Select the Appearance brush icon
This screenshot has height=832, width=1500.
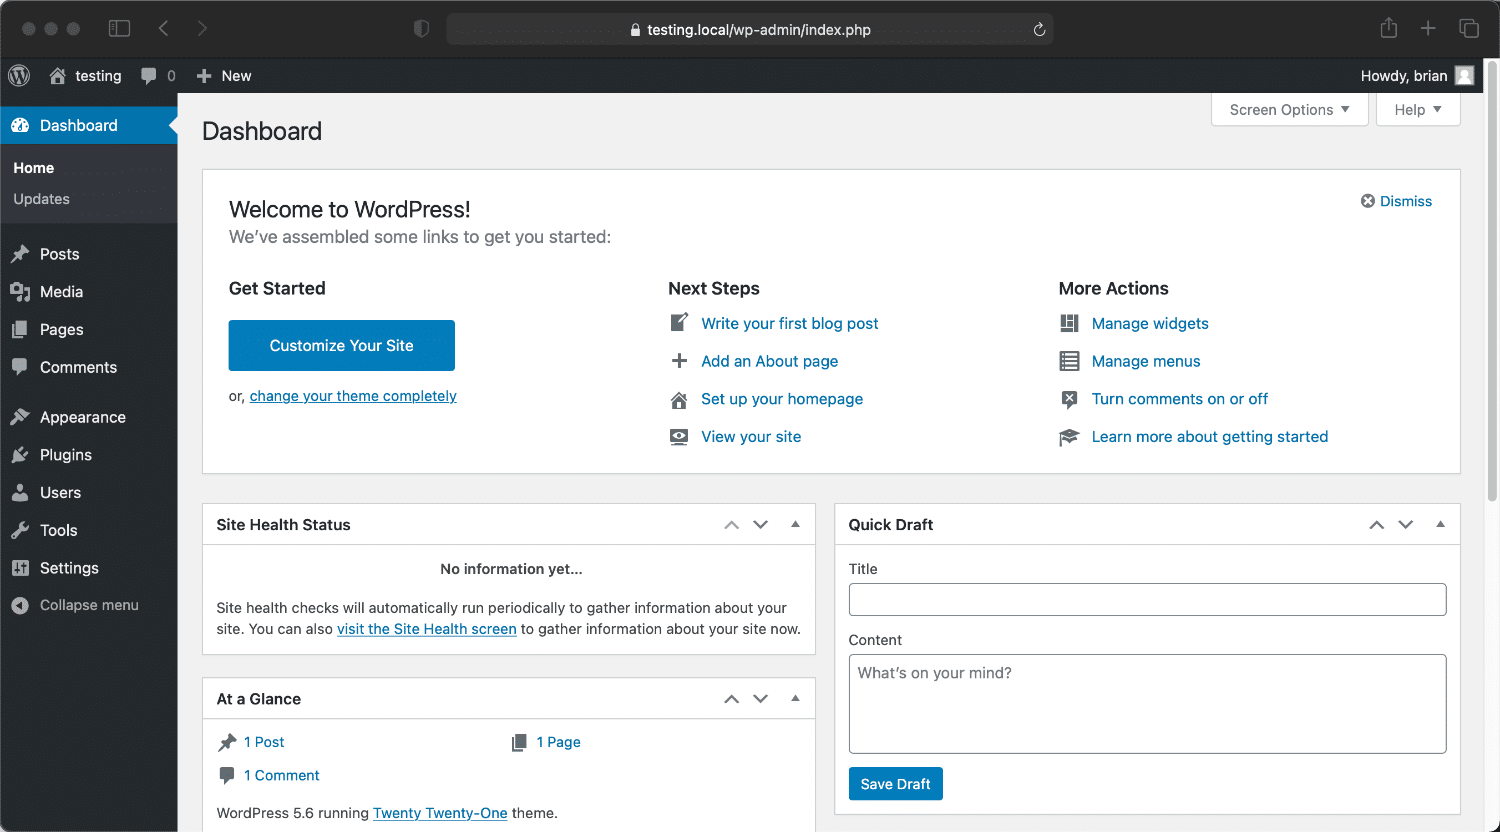pyautogui.click(x=22, y=417)
